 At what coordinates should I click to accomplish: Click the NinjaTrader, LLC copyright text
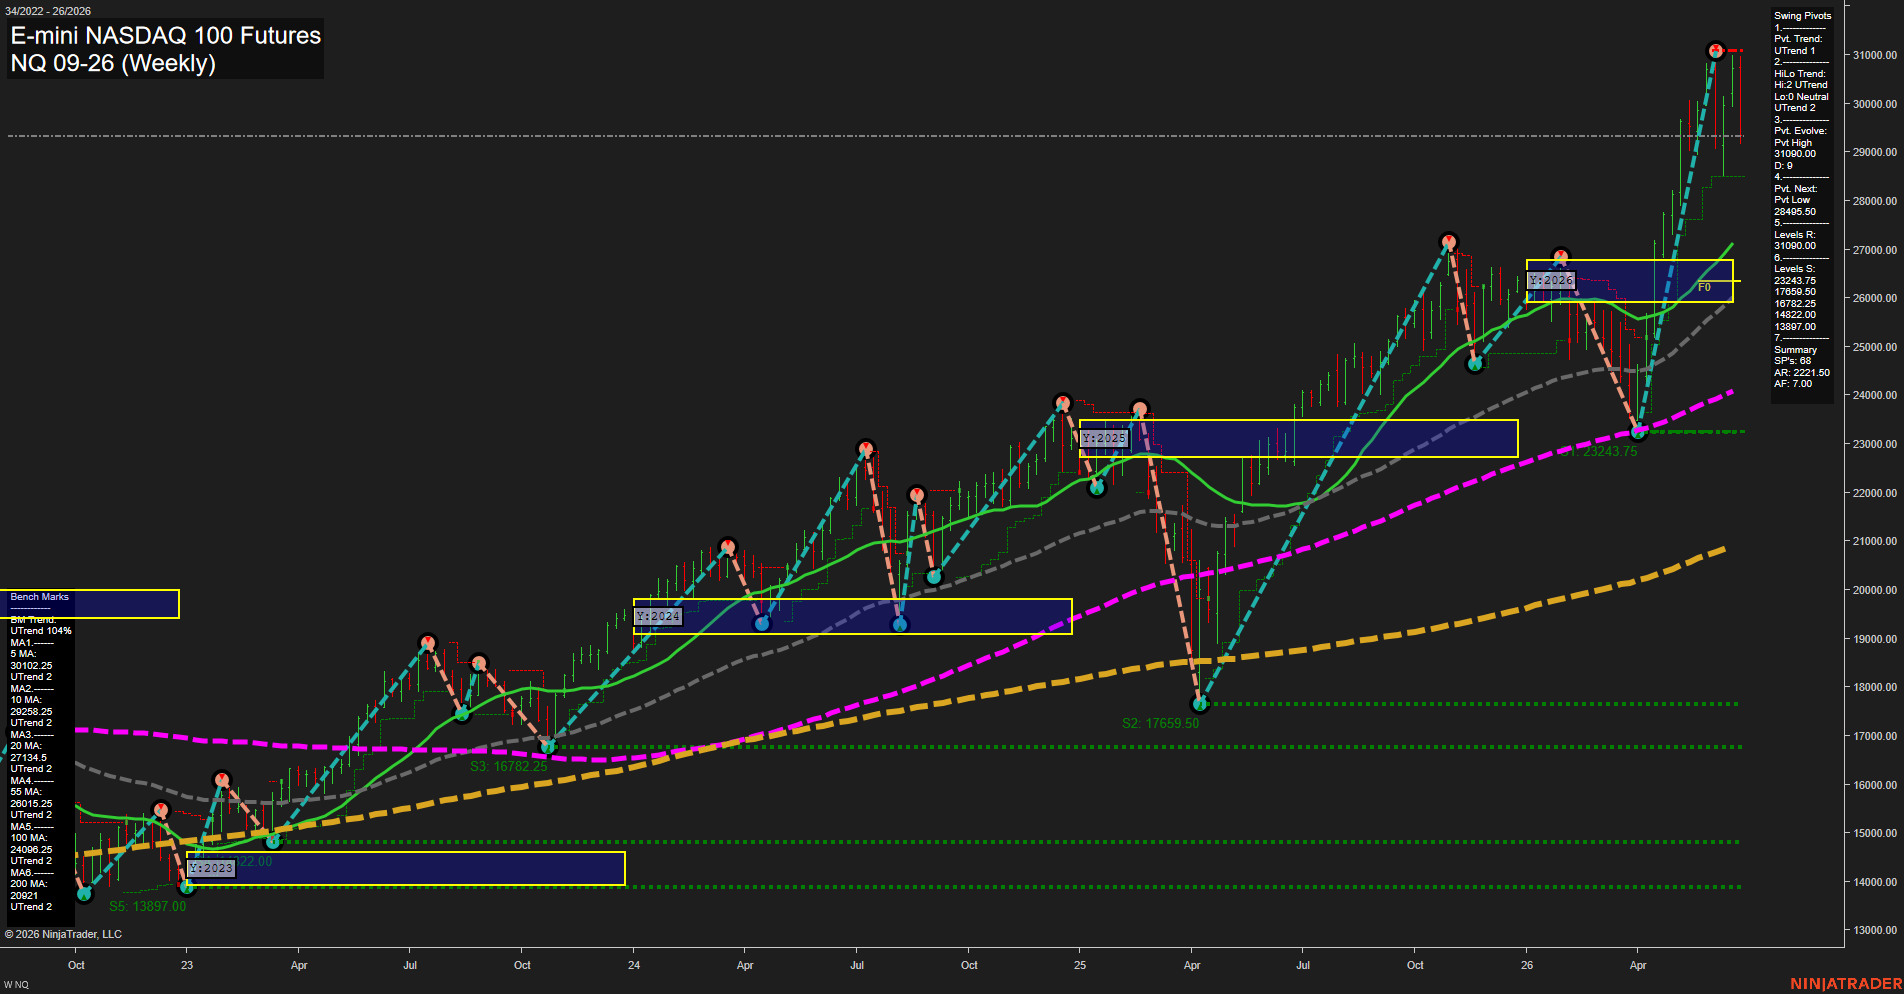(63, 935)
